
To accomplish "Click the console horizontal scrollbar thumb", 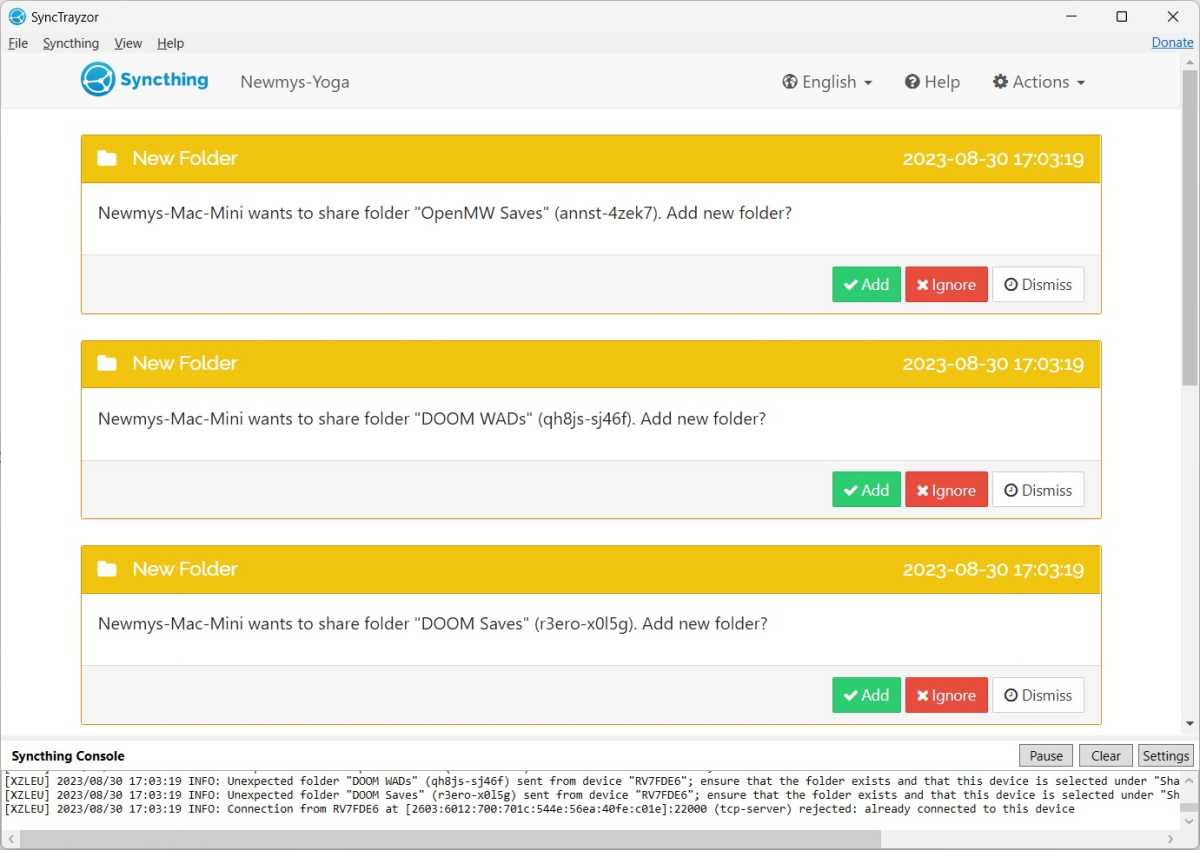I will [450, 838].
